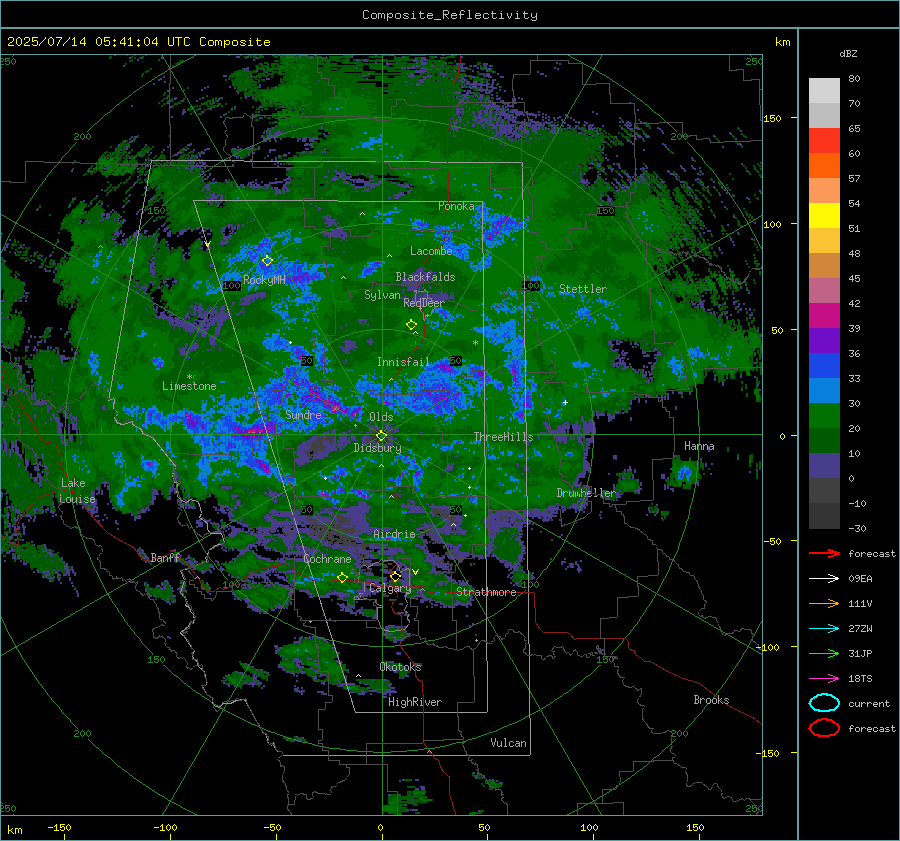Click the Okotoks city label

click(x=400, y=667)
